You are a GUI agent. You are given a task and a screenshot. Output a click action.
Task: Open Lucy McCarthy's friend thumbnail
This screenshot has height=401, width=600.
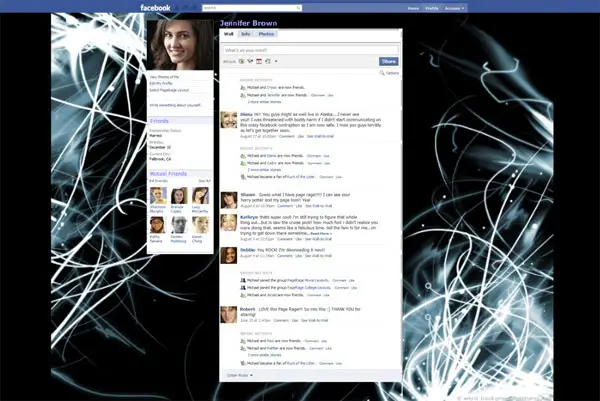(x=201, y=196)
